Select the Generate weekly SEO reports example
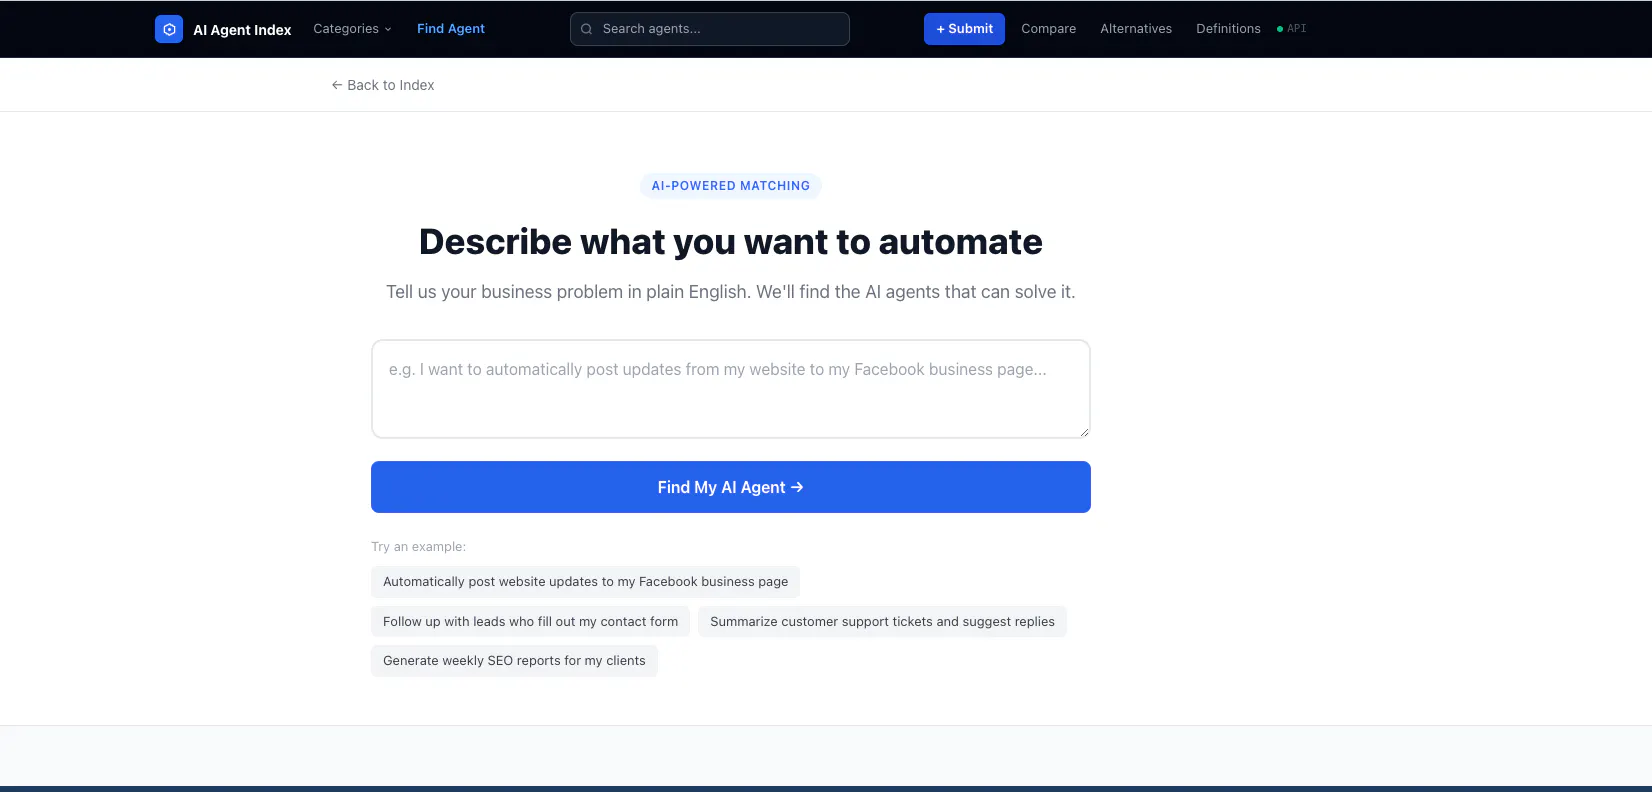 (x=514, y=661)
